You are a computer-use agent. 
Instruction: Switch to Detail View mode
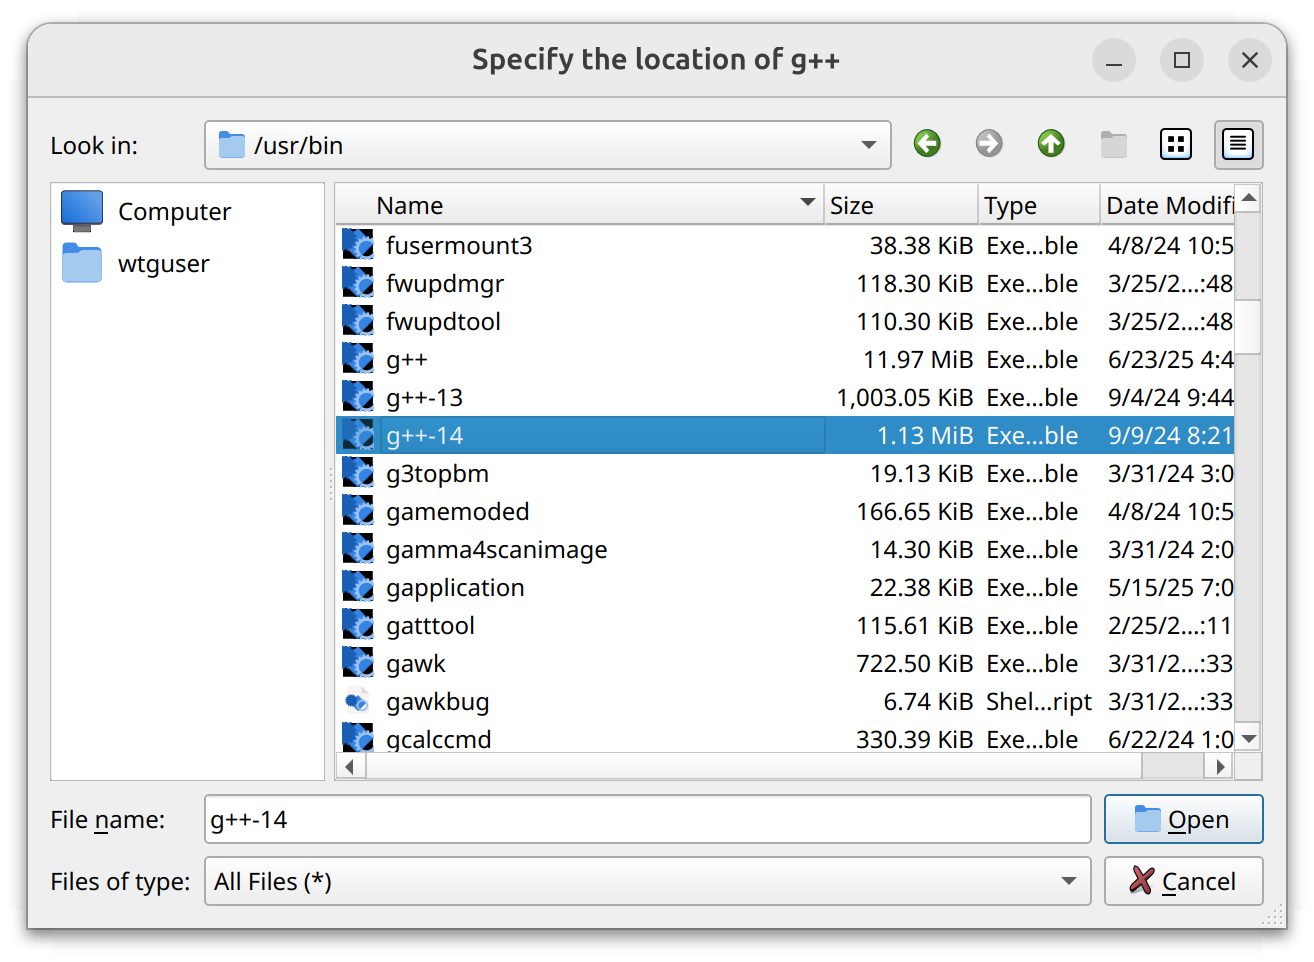tap(1238, 145)
